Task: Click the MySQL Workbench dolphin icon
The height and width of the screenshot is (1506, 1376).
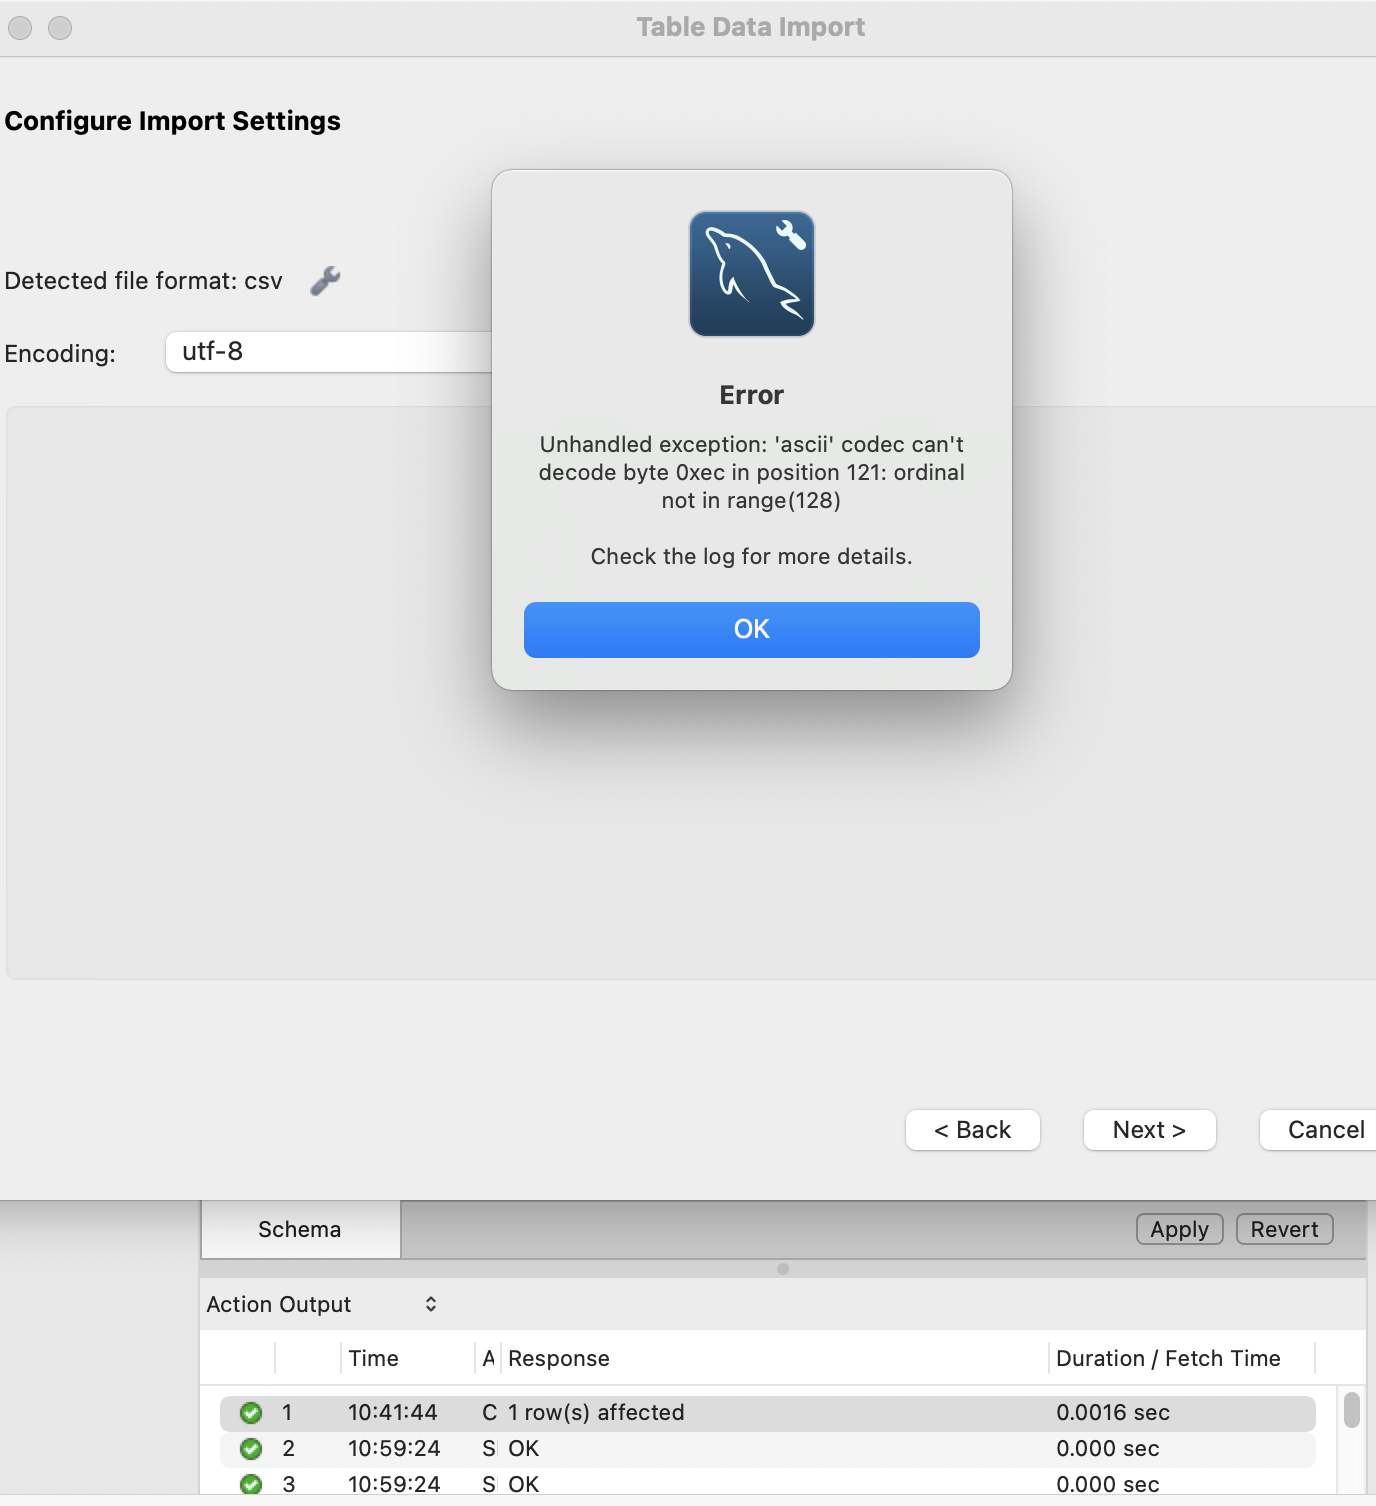Action: 751,274
